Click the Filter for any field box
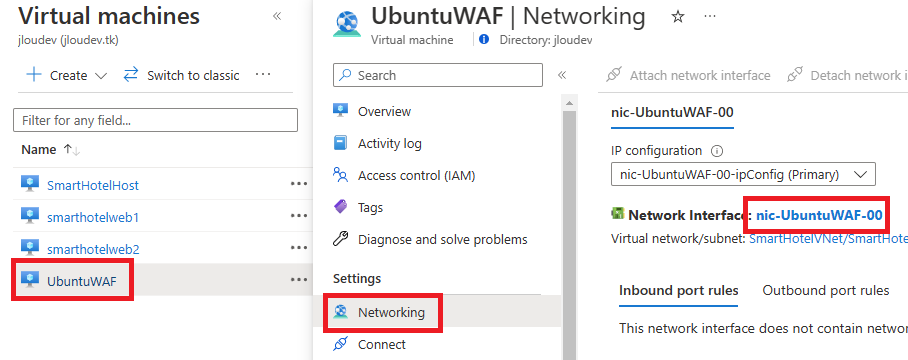Viewport: 908px width, 360px height. [x=155, y=120]
